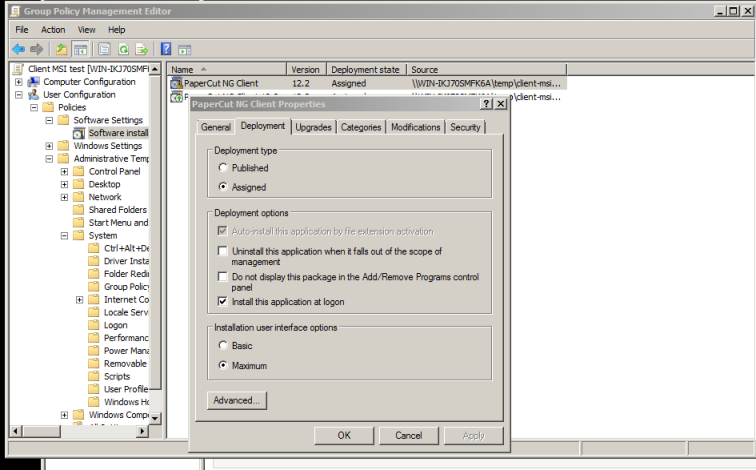Collapse the Administrative Templates node
This screenshot has width=756, height=470.
click(x=49, y=159)
